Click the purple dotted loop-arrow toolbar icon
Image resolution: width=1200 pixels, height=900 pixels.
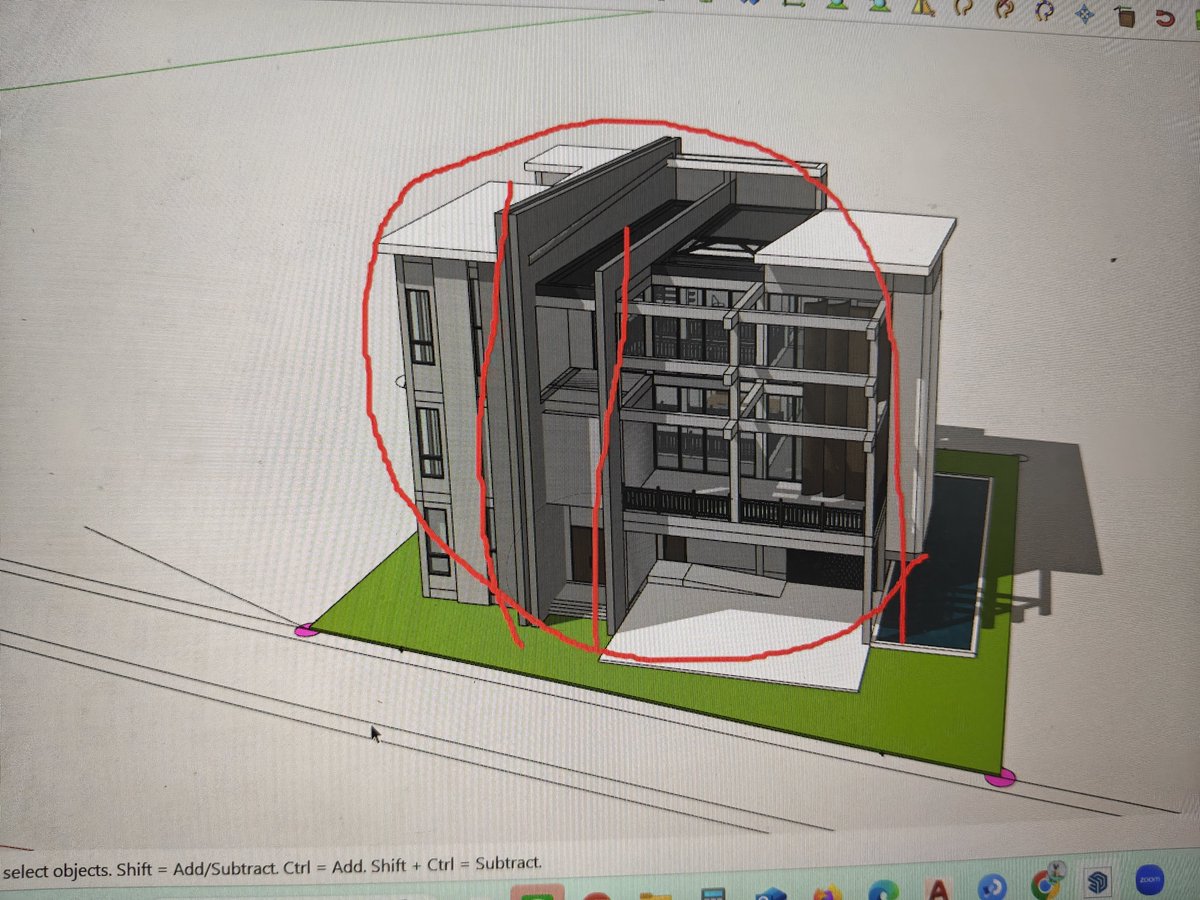pyautogui.click(x=1043, y=9)
